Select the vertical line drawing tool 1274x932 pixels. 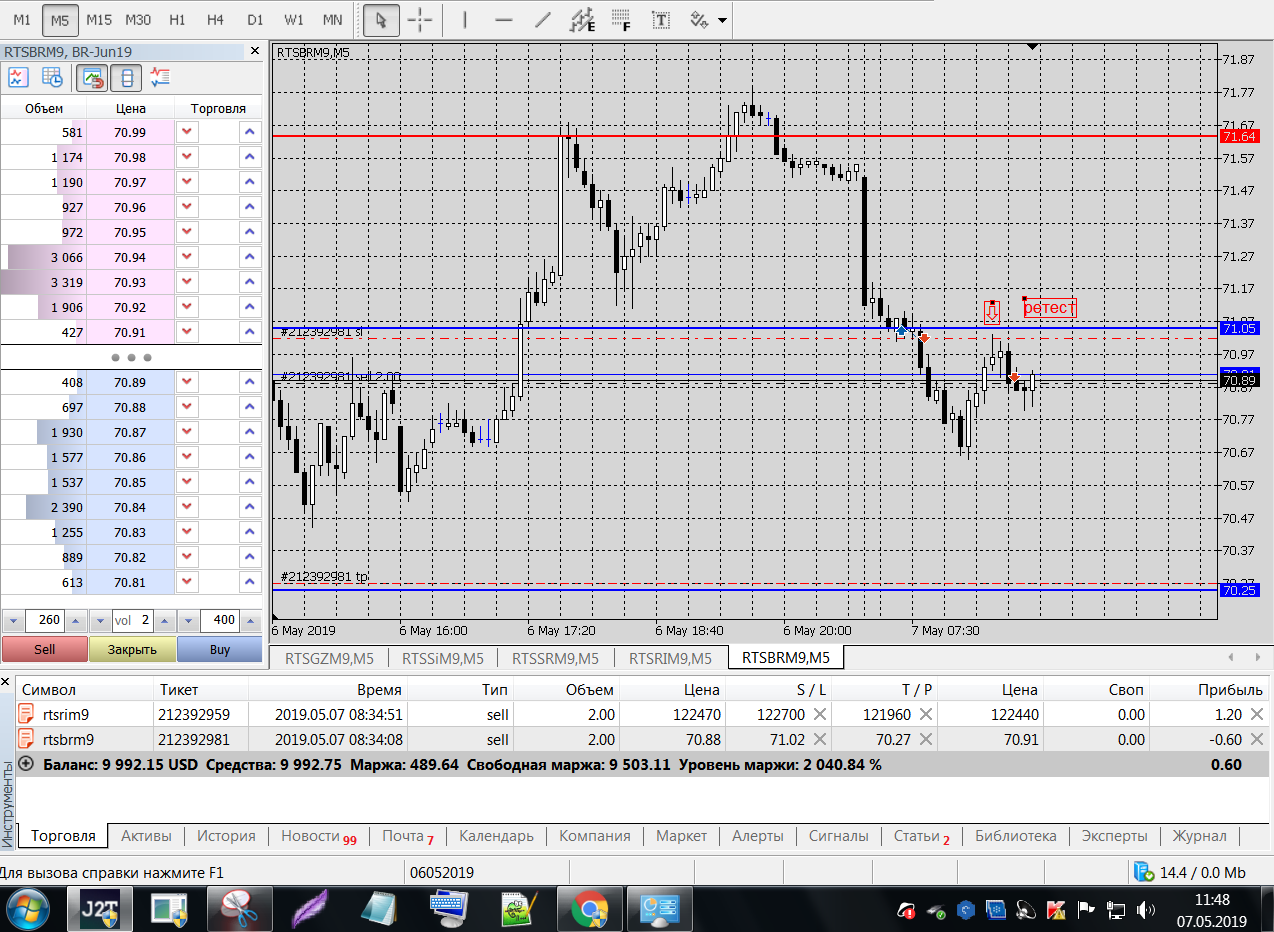(x=464, y=19)
